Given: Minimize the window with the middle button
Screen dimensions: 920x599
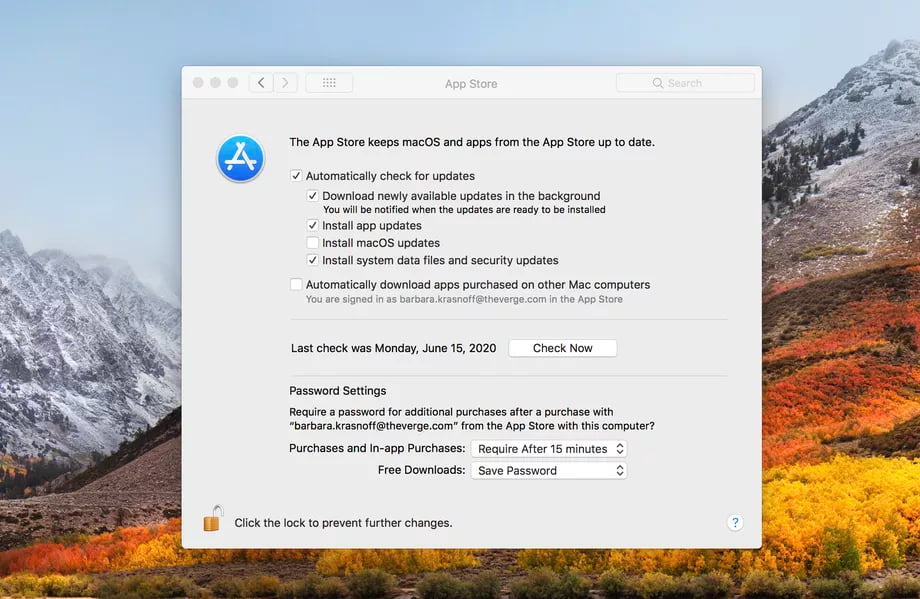Looking at the screenshot, I should (x=215, y=83).
